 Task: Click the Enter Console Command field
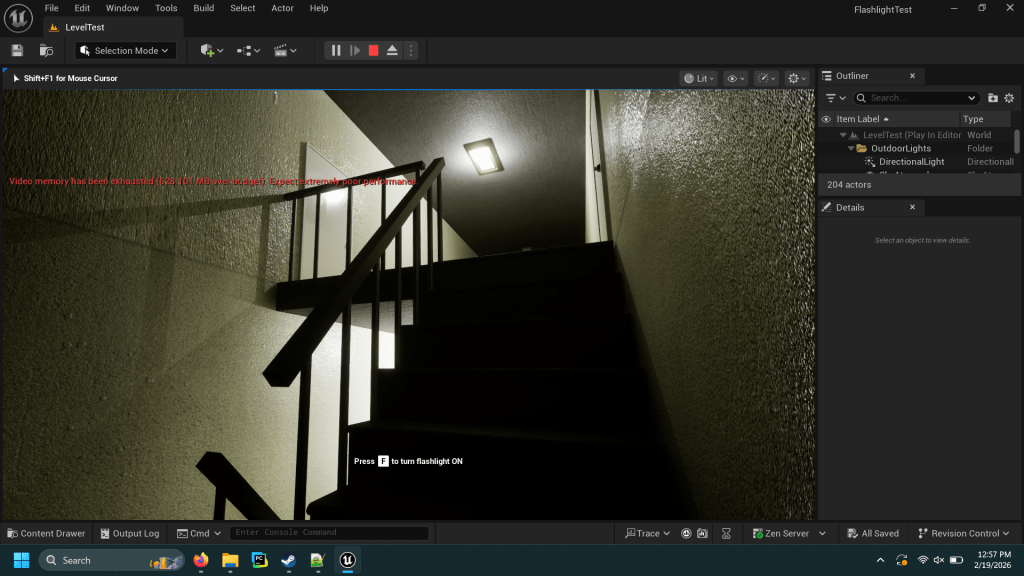click(329, 533)
